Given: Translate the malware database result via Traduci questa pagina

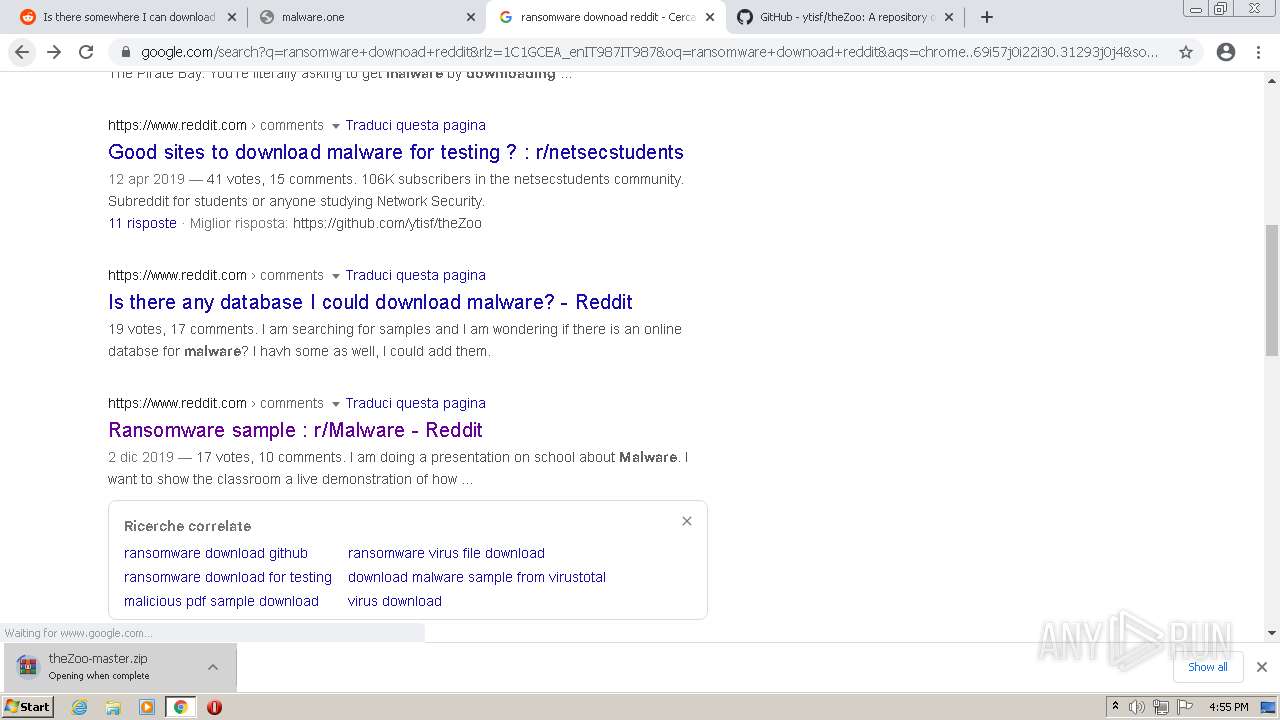Looking at the screenshot, I should click(x=415, y=275).
